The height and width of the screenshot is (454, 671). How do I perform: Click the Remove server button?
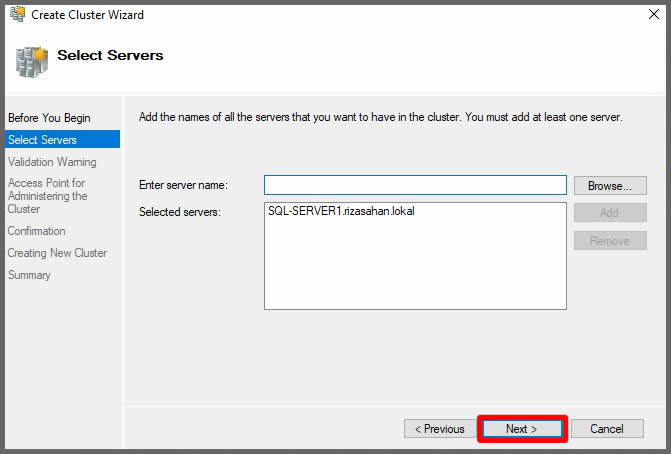coord(609,241)
